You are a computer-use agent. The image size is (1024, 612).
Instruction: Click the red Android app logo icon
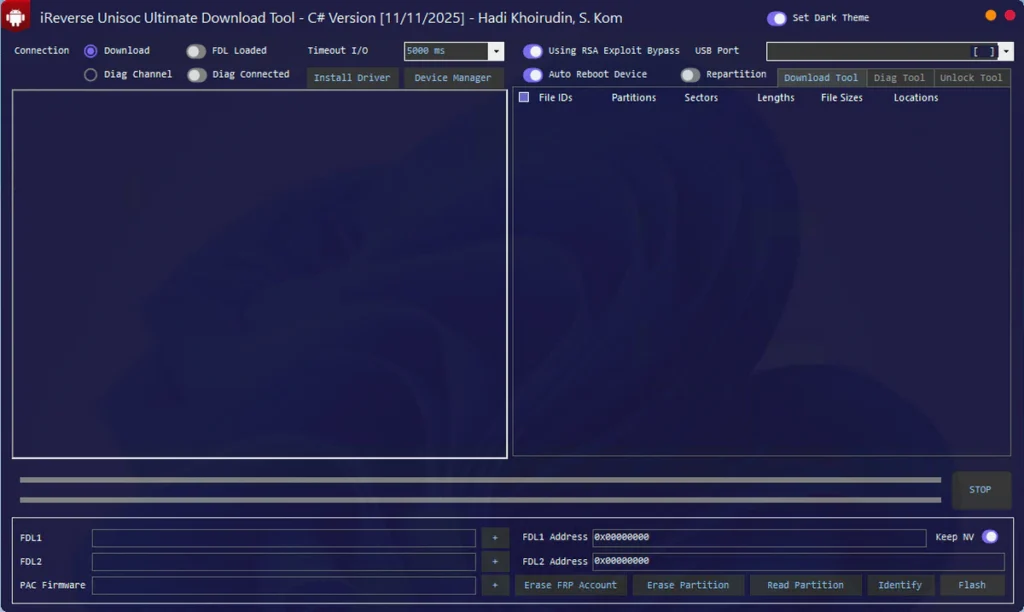tap(15, 17)
